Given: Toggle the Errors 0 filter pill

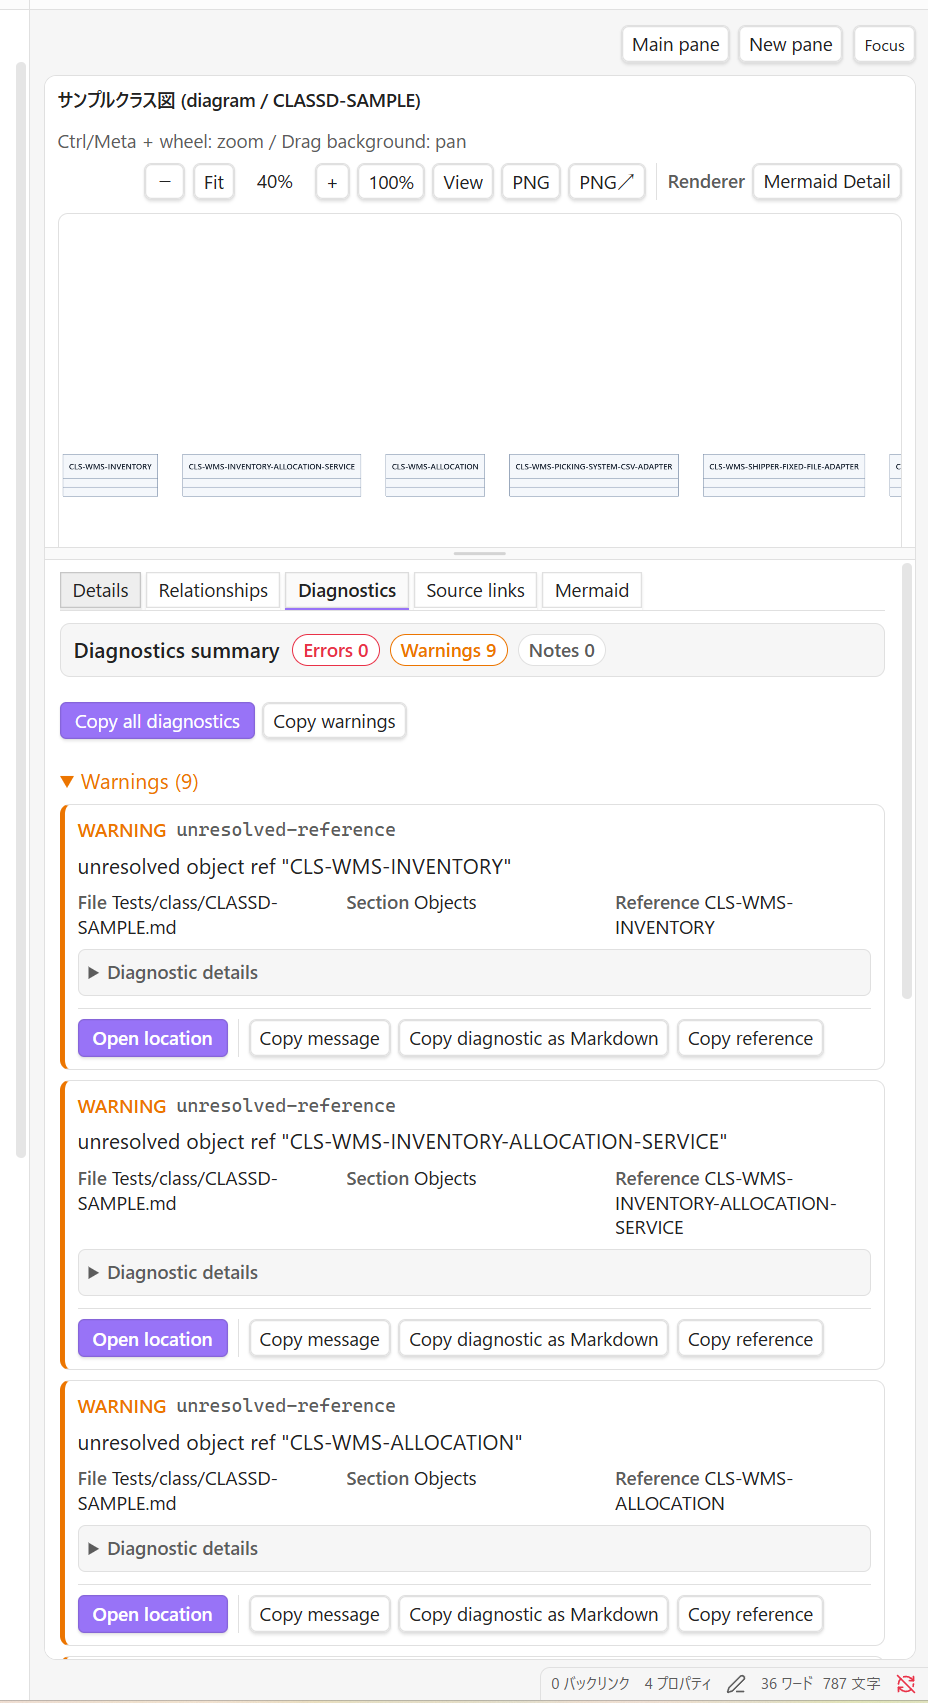Looking at the screenshot, I should (x=336, y=651).
